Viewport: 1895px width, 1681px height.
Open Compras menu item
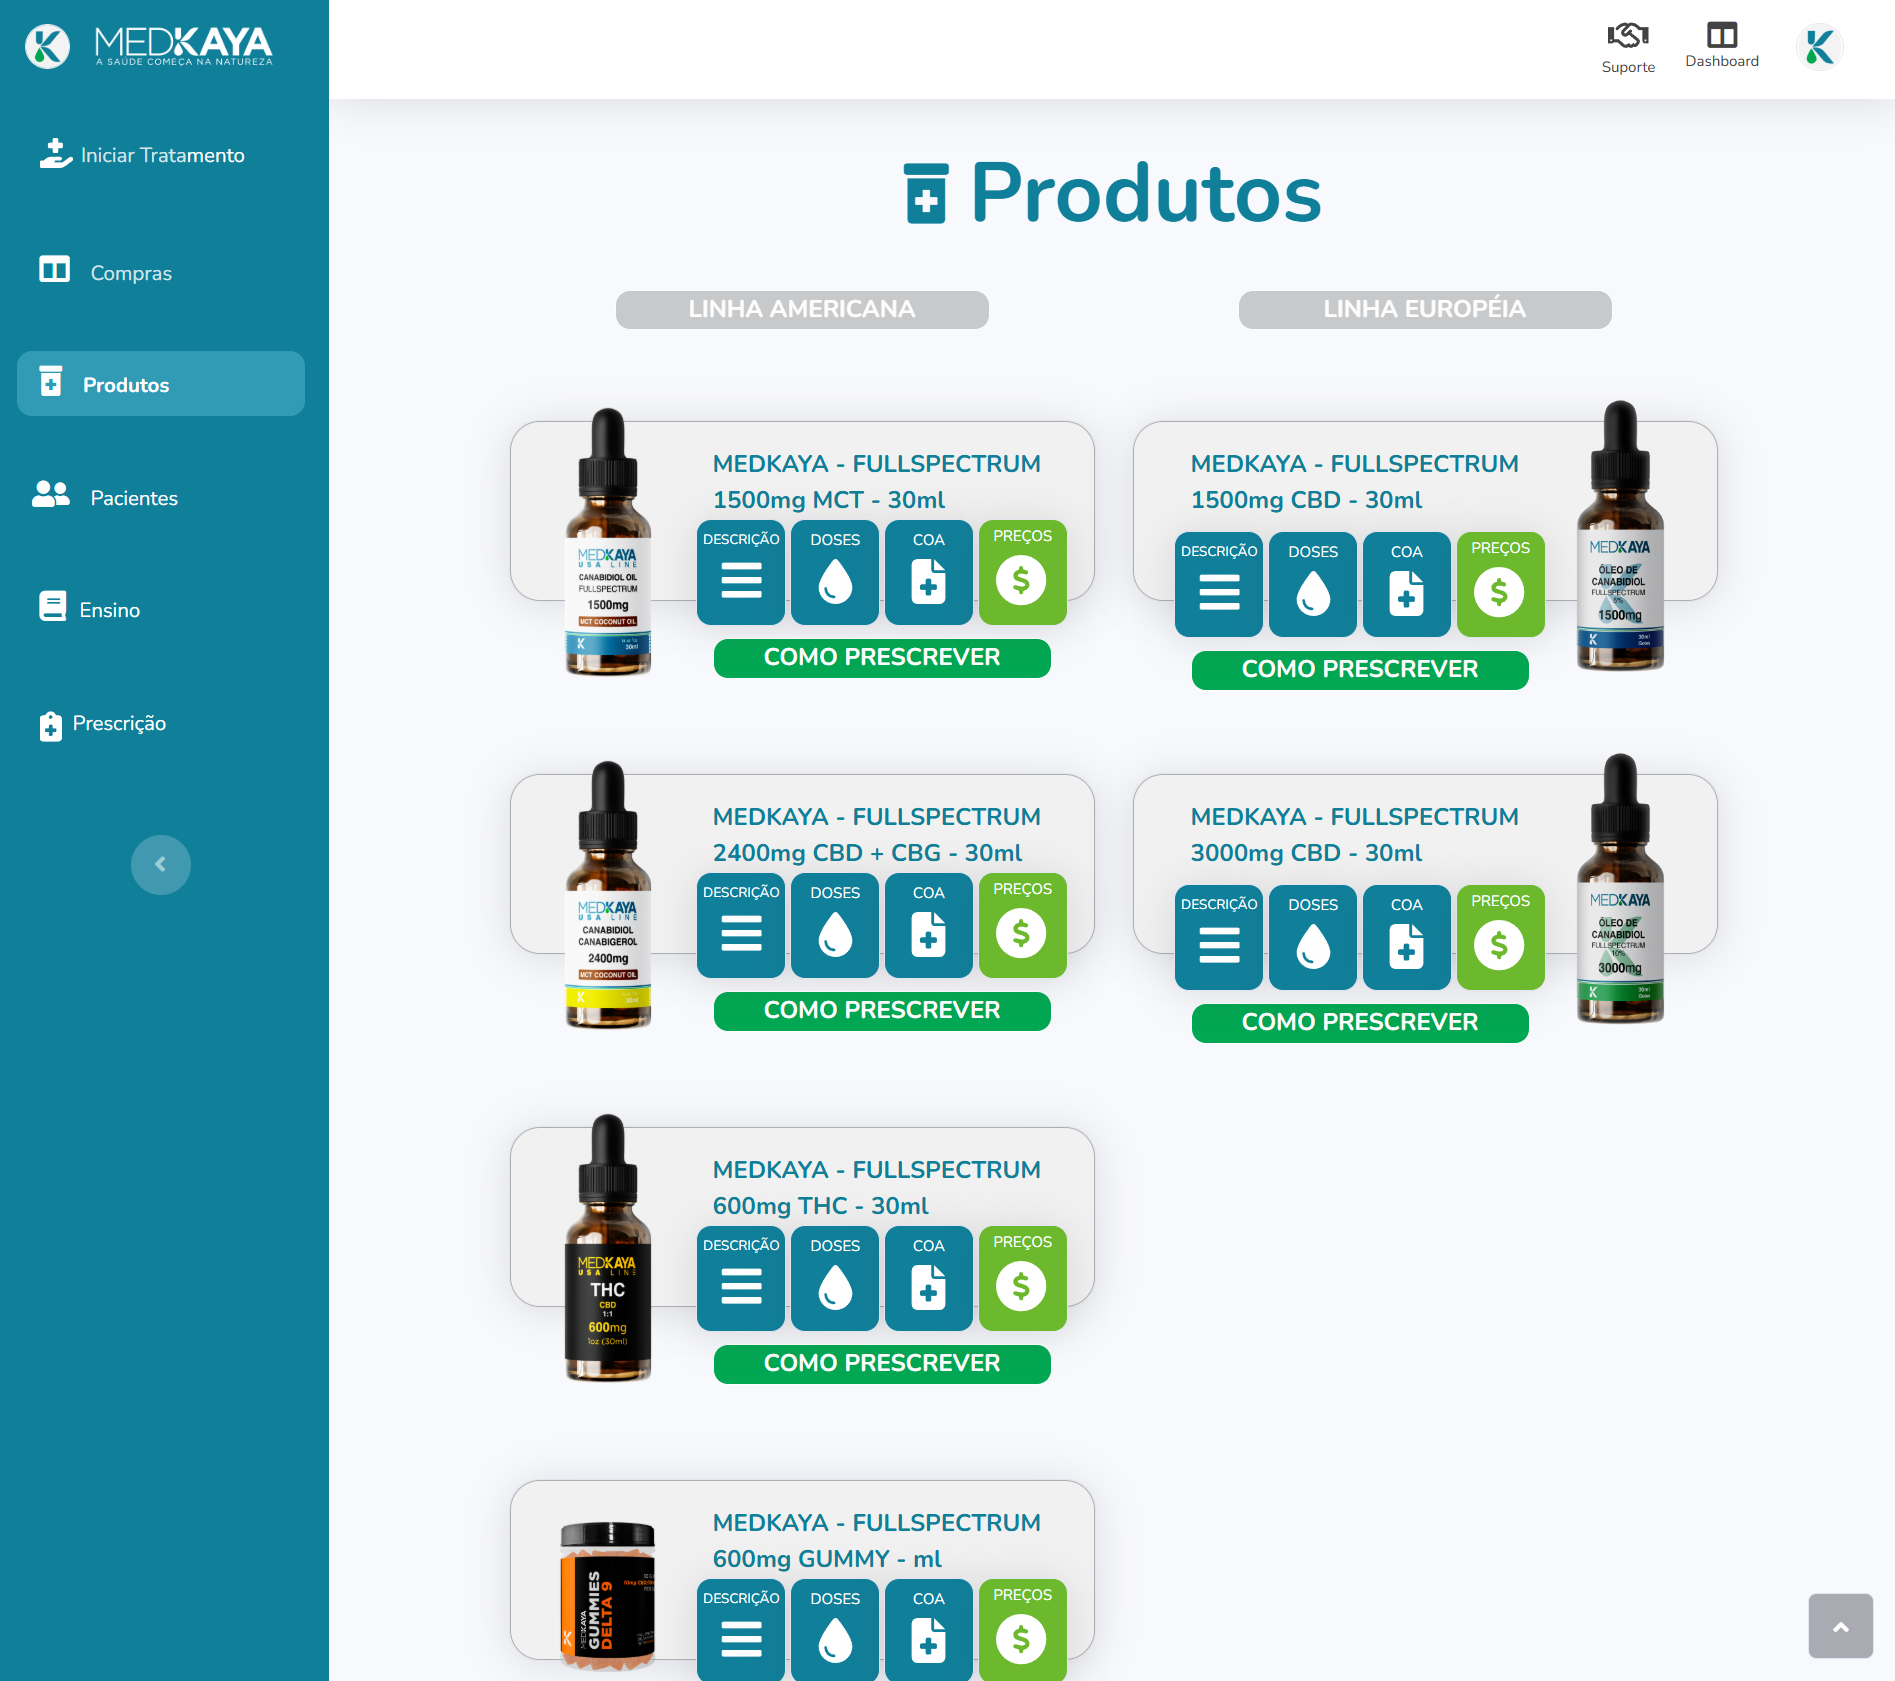tap(106, 272)
